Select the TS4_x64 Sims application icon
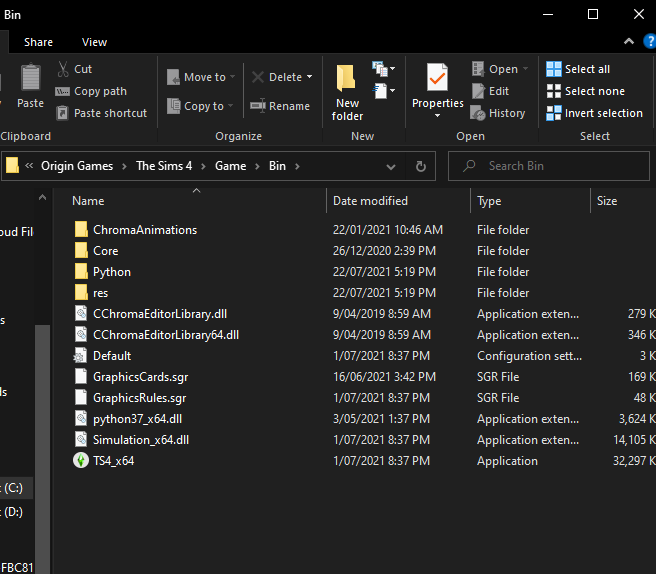 pos(81,461)
